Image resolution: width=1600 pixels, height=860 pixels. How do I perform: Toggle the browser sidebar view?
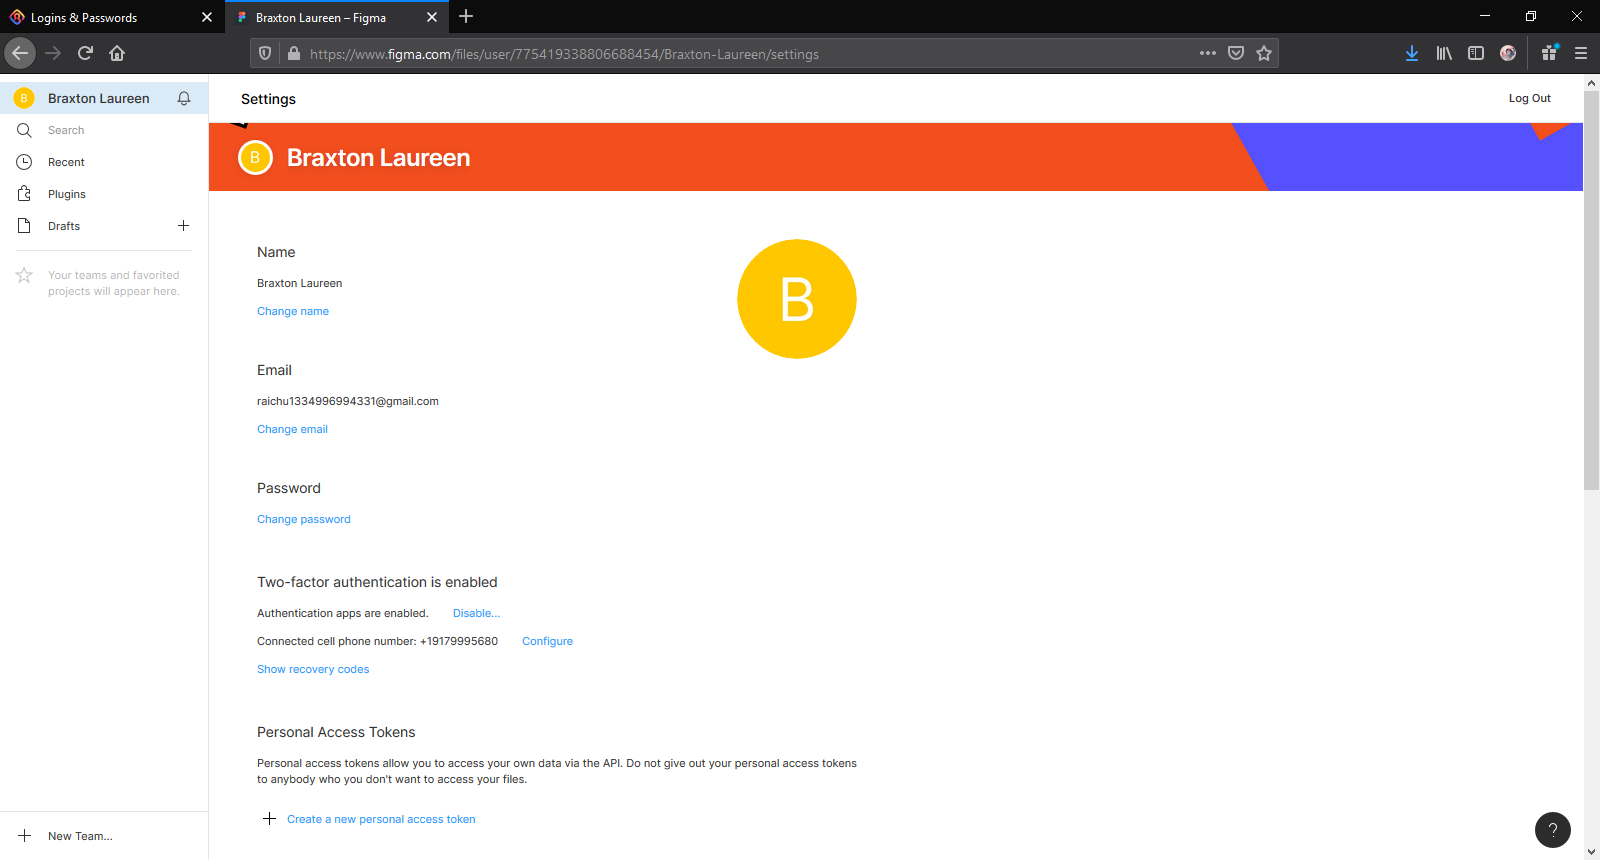(1476, 53)
